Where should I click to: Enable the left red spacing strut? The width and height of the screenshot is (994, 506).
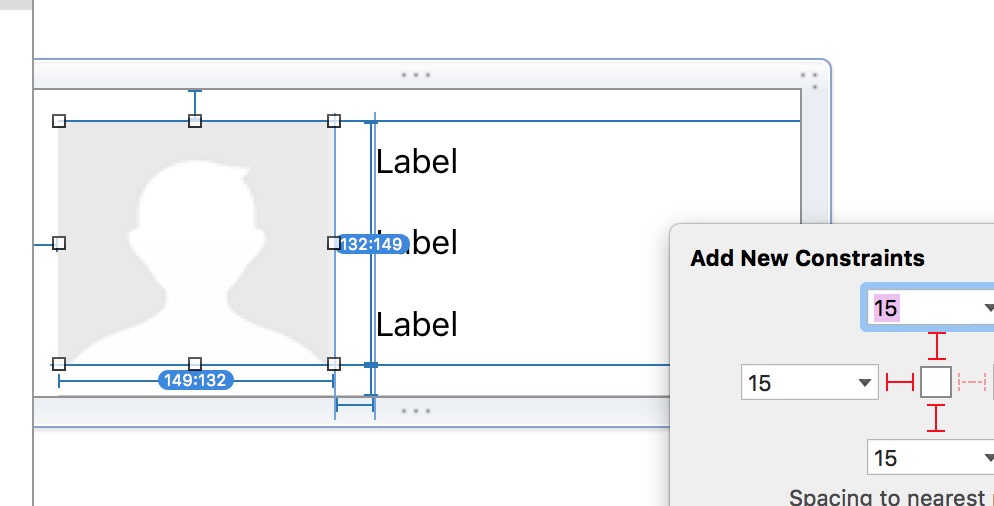tap(900, 382)
